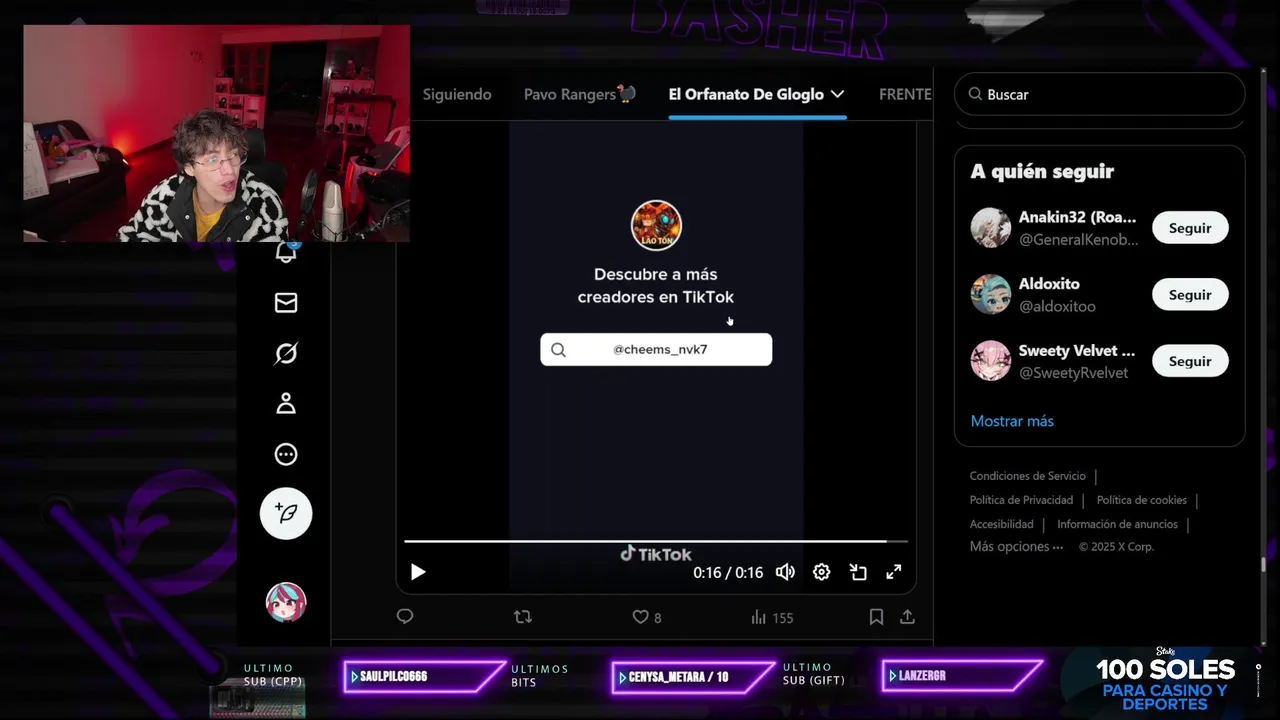Open Política de cookies link
This screenshot has height=720, width=1280.
pyautogui.click(x=1142, y=500)
